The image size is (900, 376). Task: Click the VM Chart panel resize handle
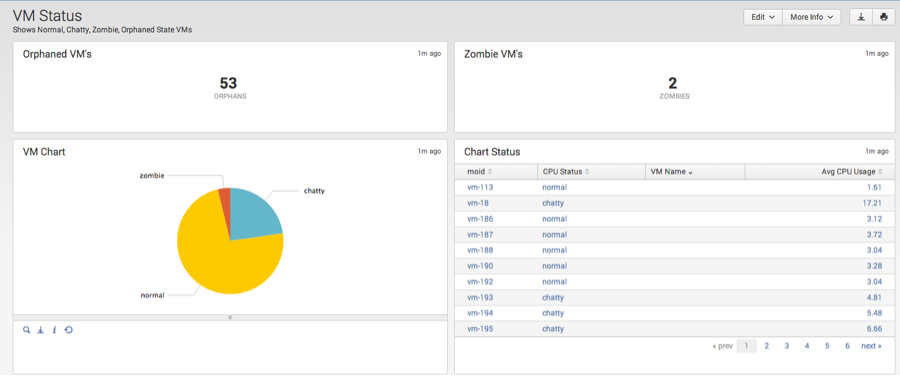(x=230, y=317)
